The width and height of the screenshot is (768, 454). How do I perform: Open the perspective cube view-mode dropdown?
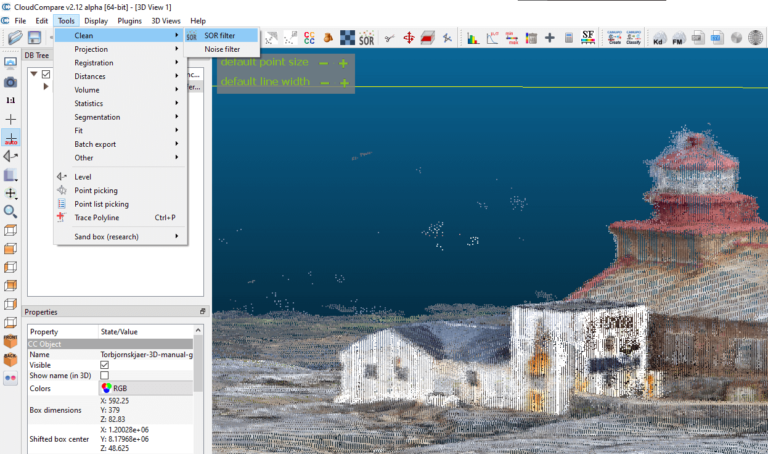(10, 175)
